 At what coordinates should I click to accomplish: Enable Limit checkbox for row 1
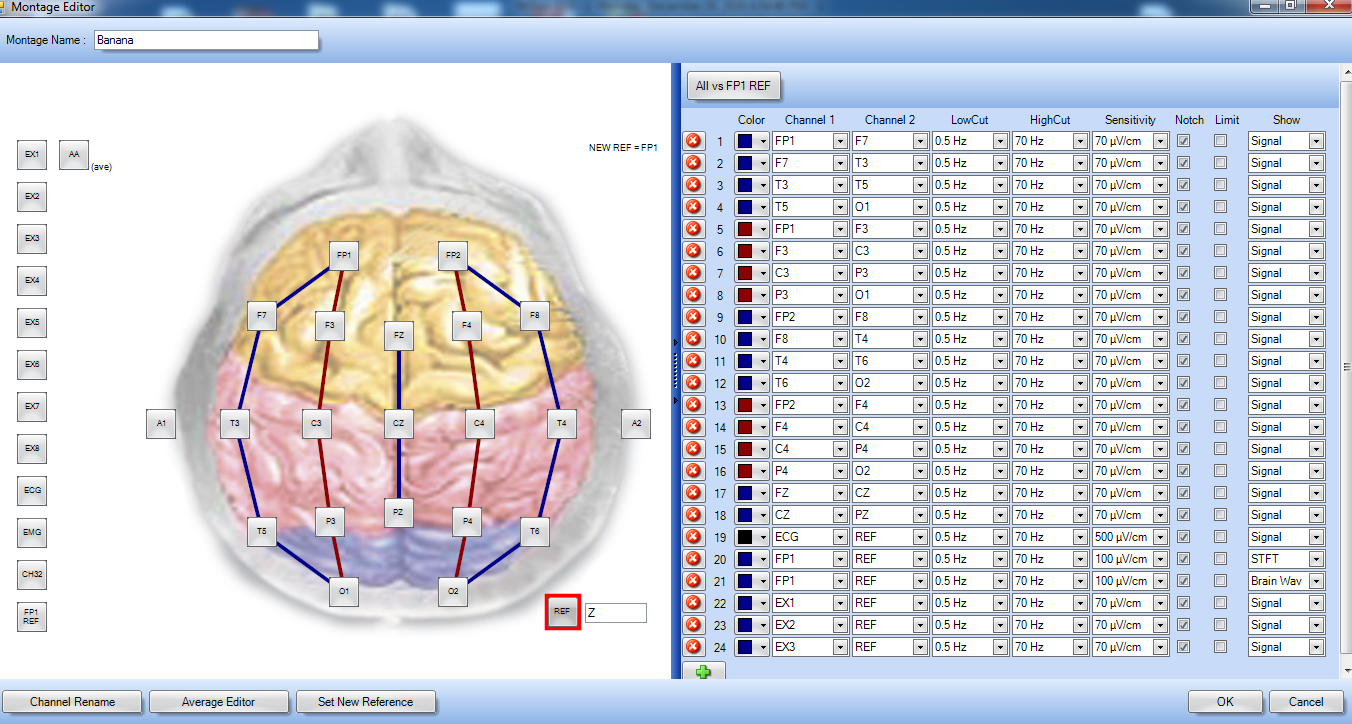(x=1220, y=141)
